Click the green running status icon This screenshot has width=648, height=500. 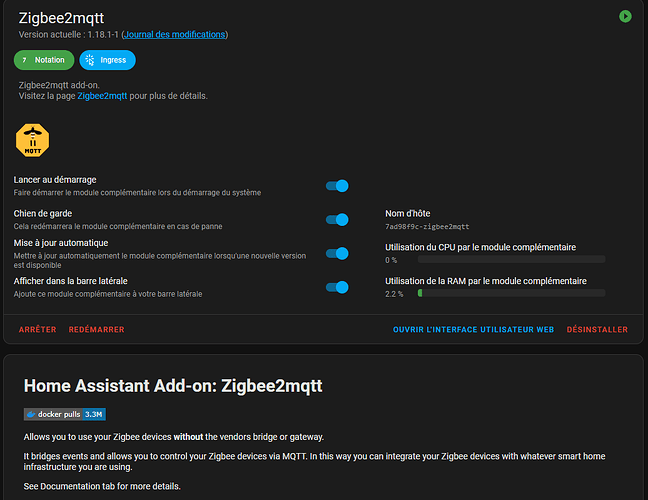(625, 17)
